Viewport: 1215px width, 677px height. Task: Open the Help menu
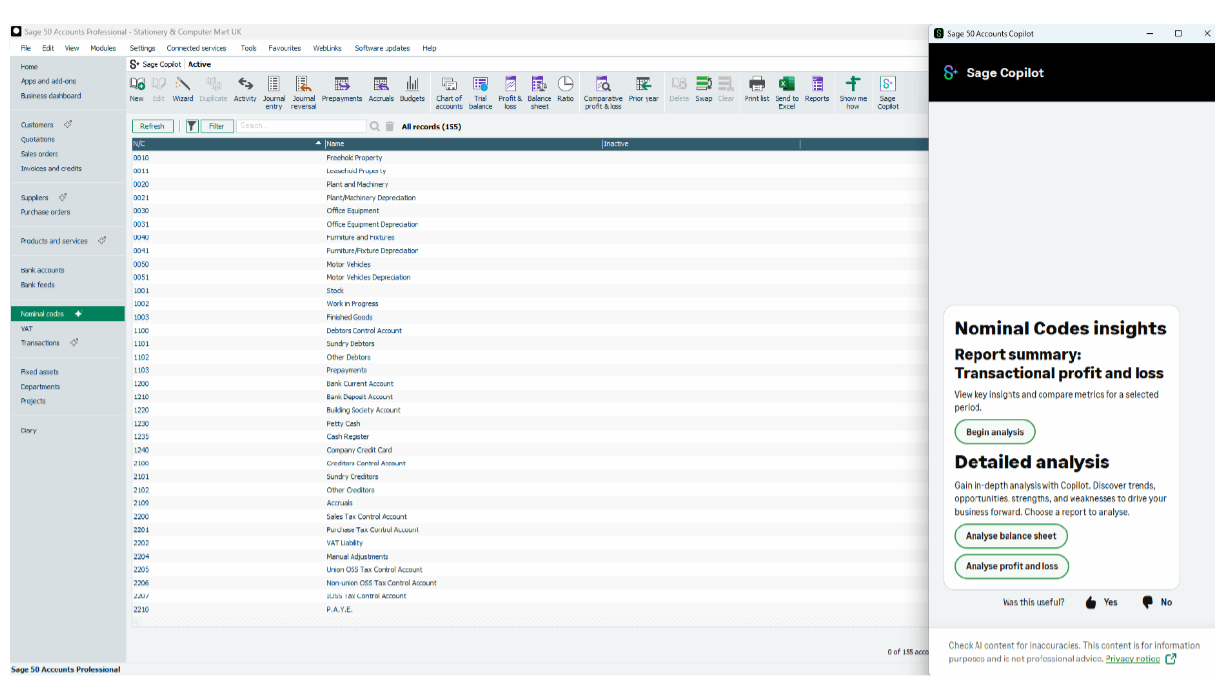(x=429, y=48)
